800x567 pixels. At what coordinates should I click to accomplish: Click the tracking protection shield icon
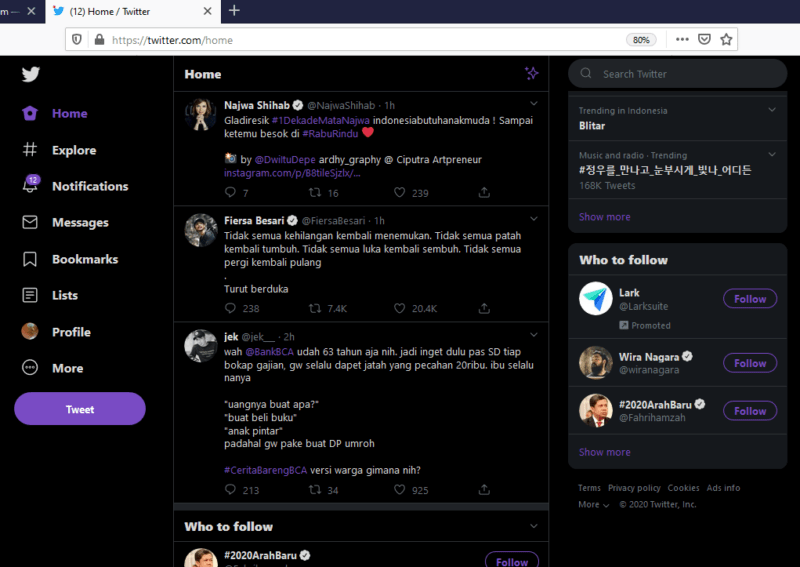point(77,39)
